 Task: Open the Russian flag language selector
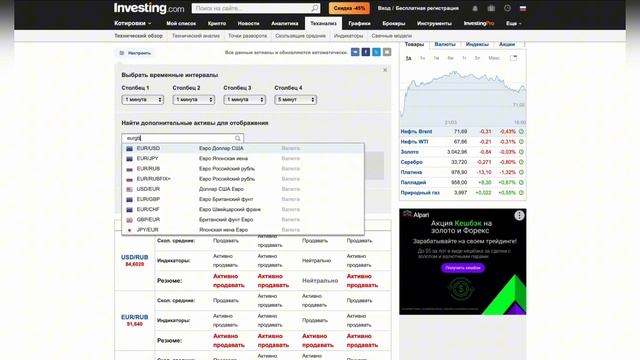click(x=523, y=8)
